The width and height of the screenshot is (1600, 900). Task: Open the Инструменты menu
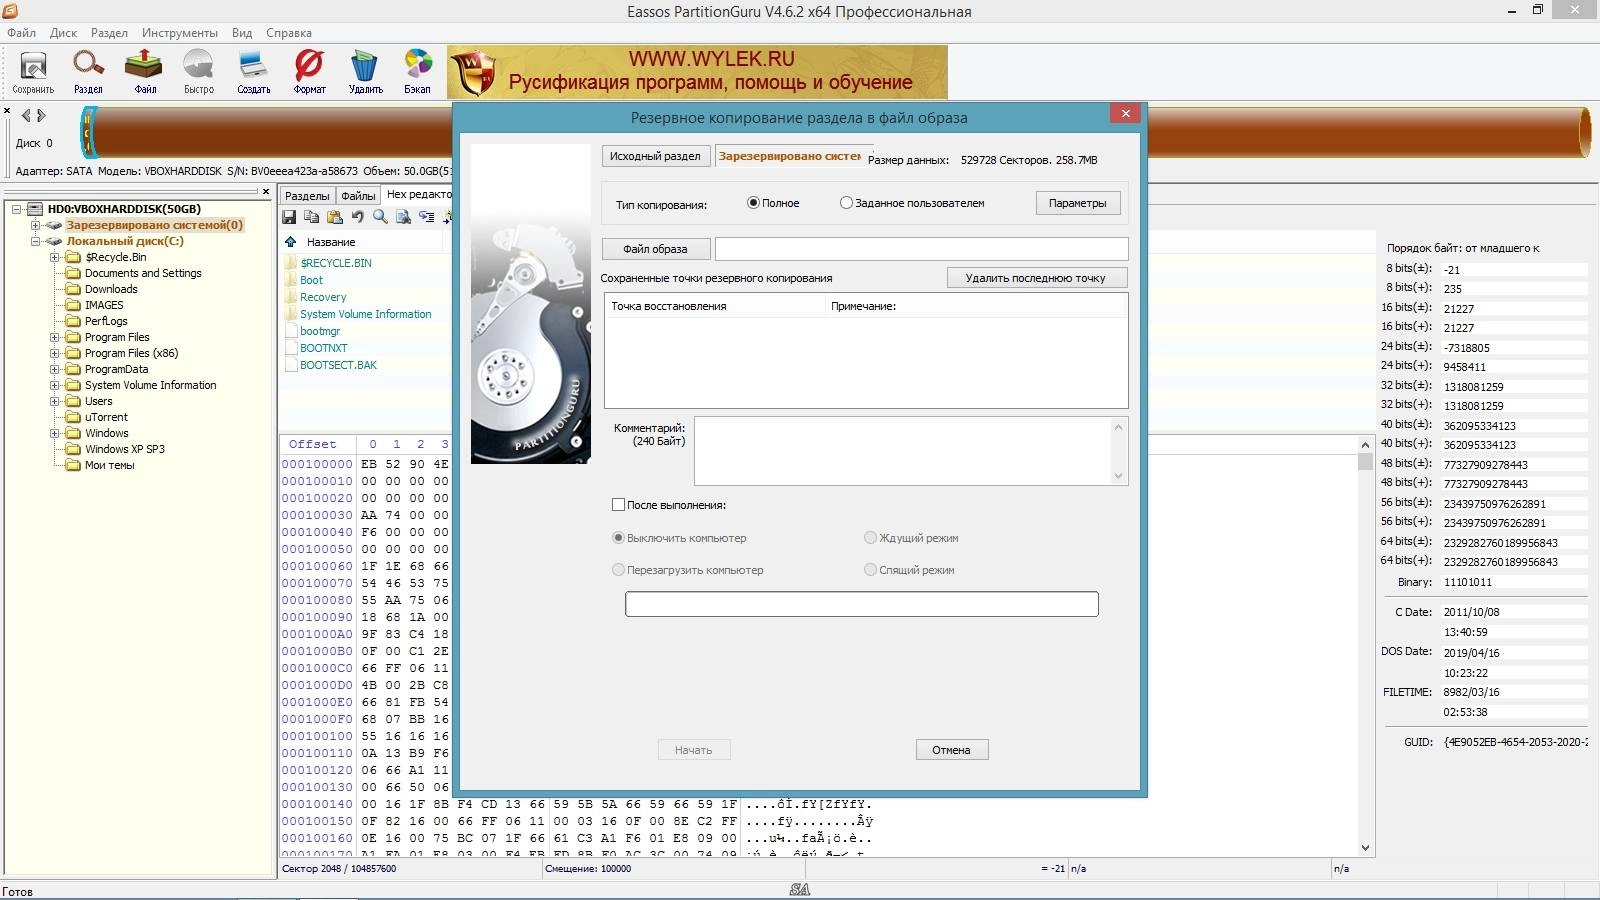(x=180, y=33)
